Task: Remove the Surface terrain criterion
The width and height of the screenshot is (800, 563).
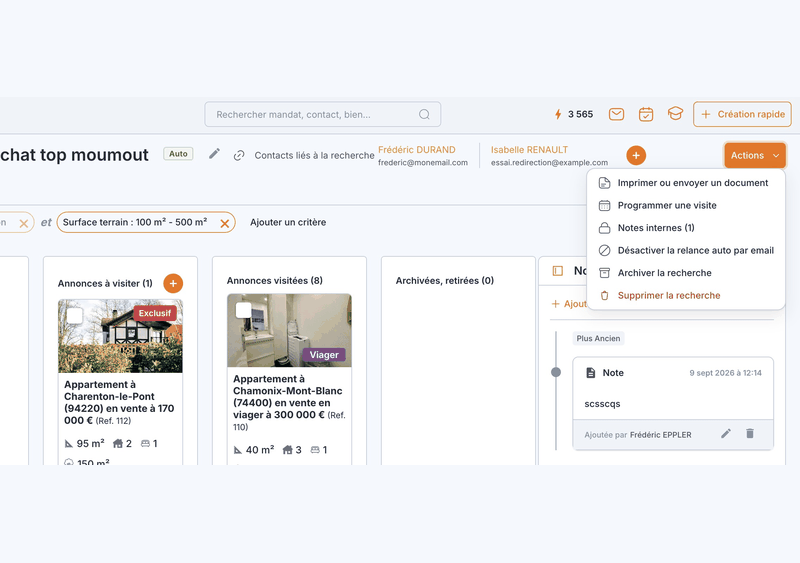Action: coord(224,223)
